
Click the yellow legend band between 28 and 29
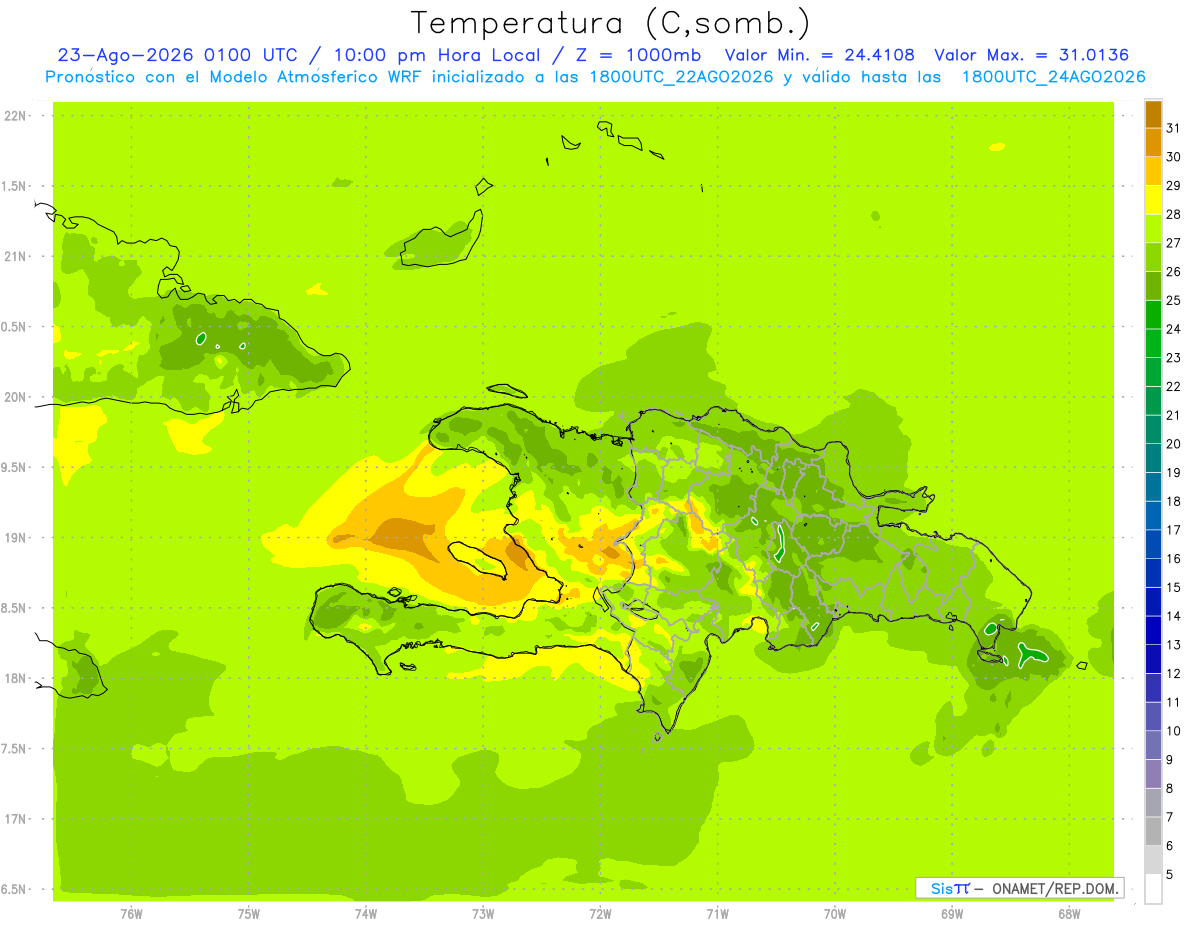point(1153,200)
